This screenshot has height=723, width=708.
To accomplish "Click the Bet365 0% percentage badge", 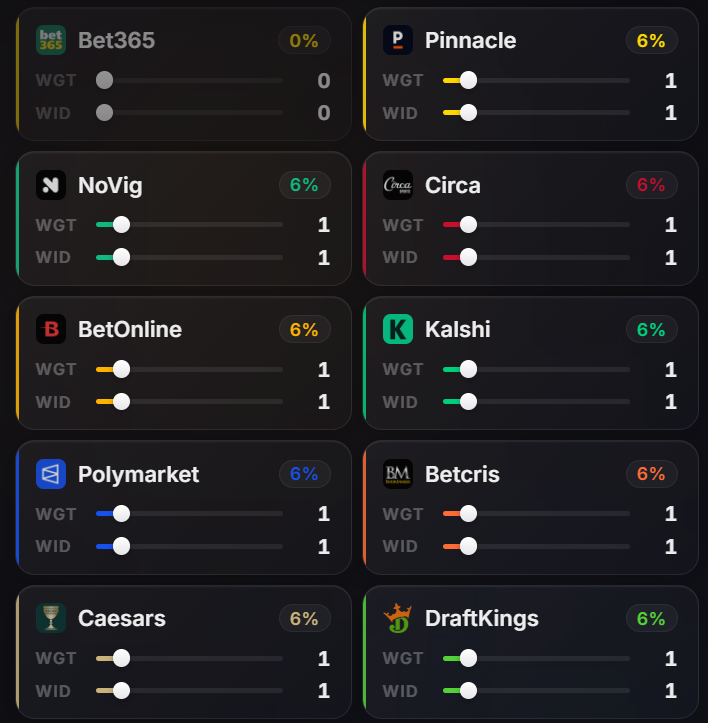I will (304, 40).
